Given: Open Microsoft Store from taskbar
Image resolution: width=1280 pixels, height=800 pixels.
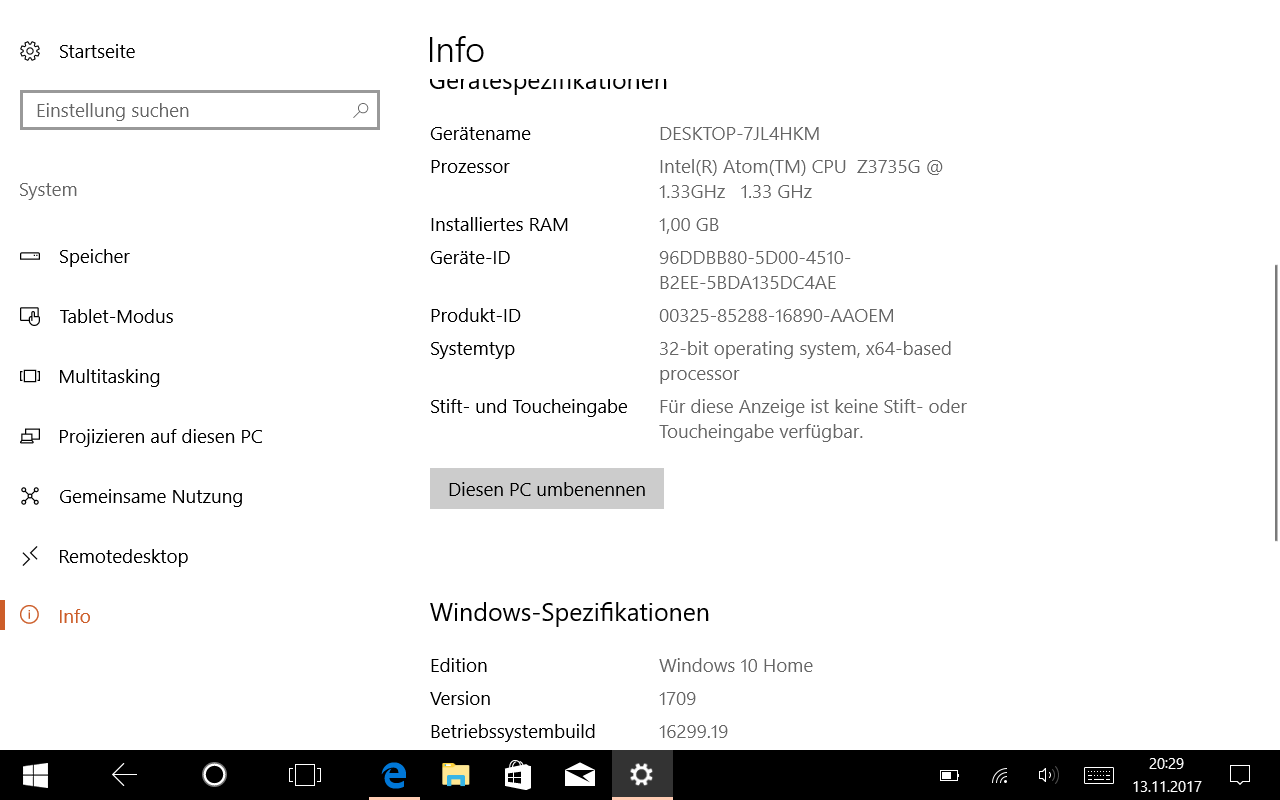Looking at the screenshot, I should (518, 775).
